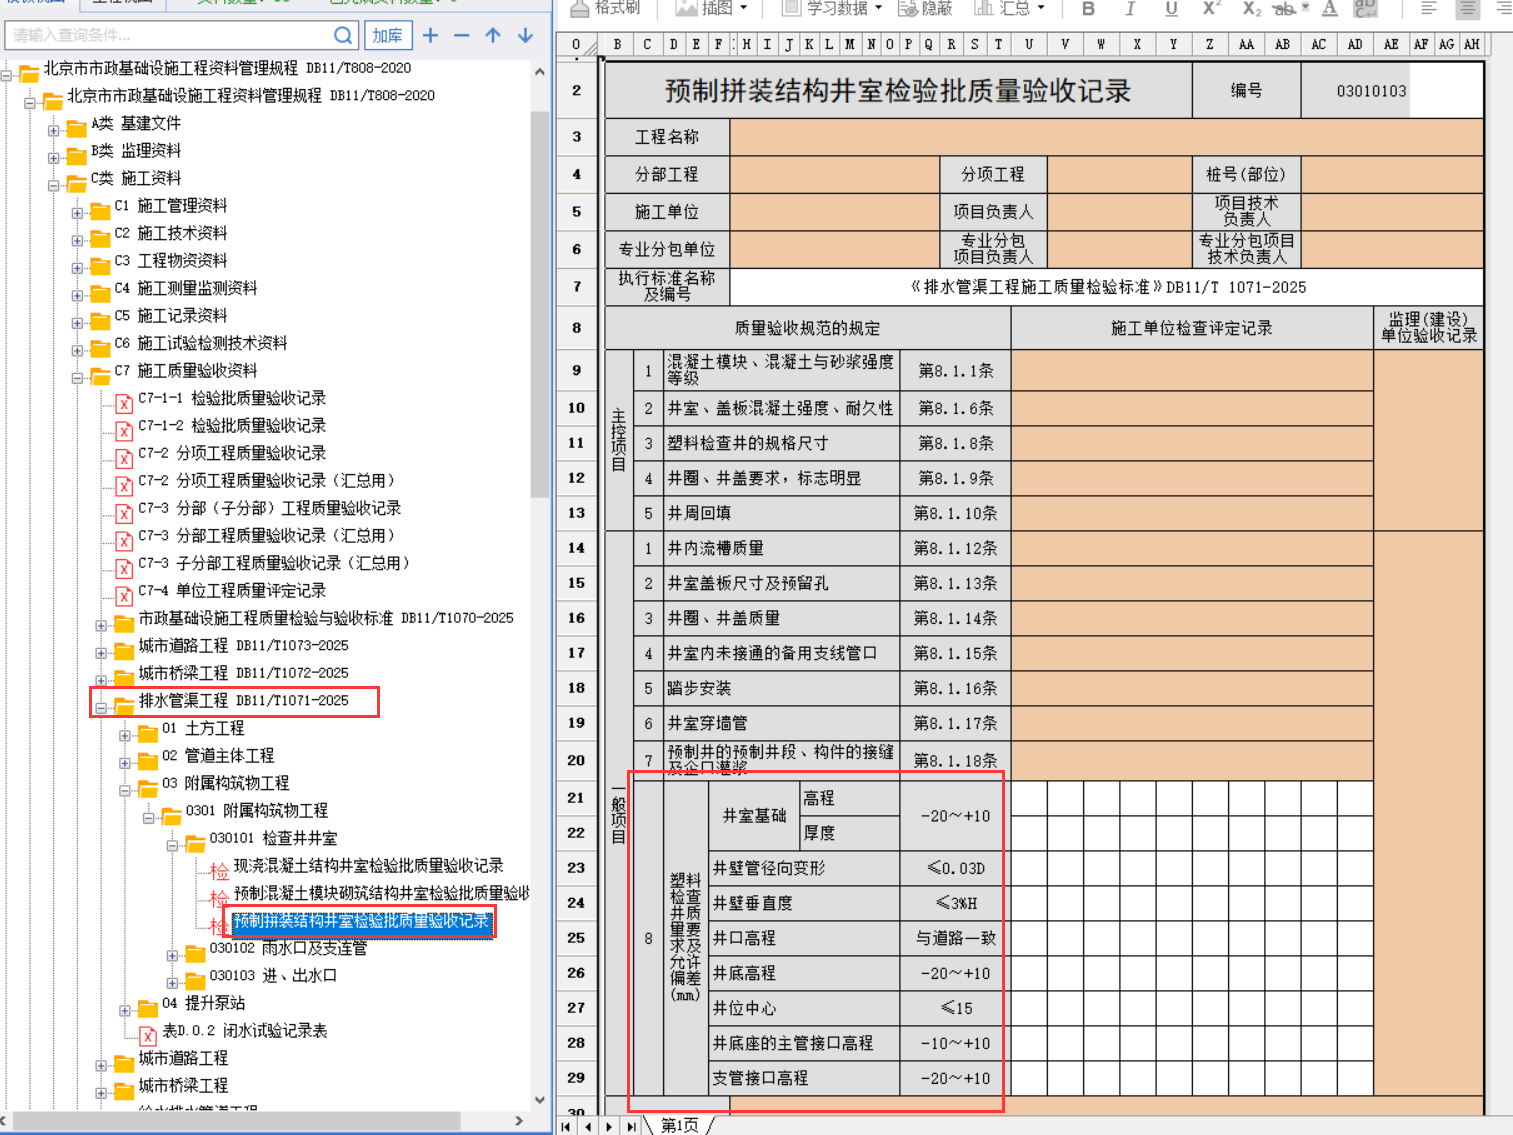
Task: Open strikethrough options dropdown arrow
Action: point(1306,8)
